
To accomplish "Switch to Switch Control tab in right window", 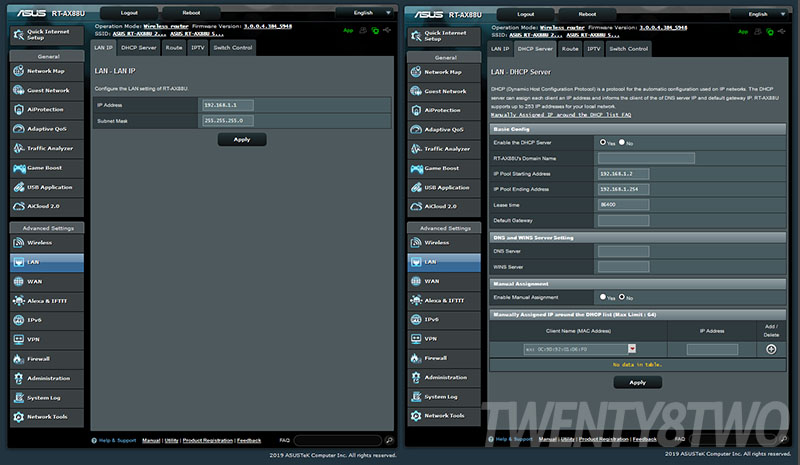I will point(629,49).
